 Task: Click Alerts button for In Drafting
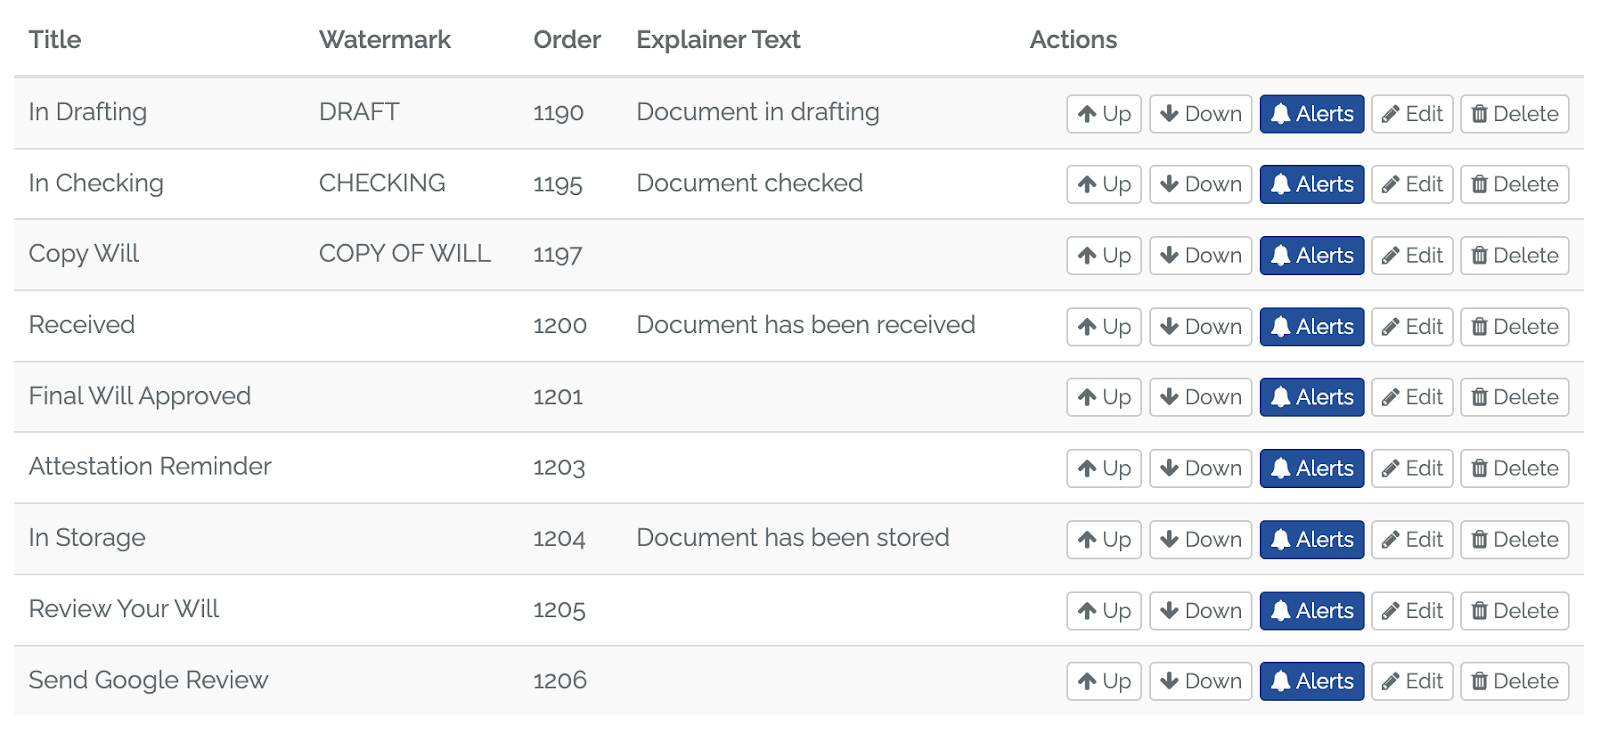click(1311, 114)
